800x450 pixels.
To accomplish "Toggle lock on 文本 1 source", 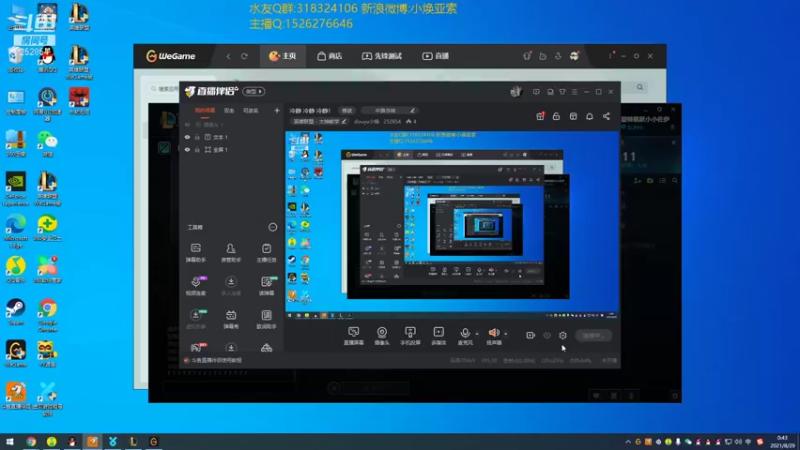I will (x=197, y=137).
